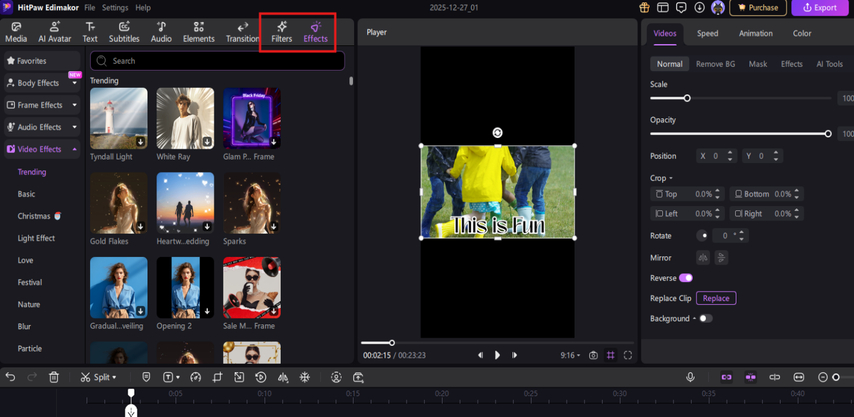
Task: Select the Effects panel icon
Action: (315, 32)
